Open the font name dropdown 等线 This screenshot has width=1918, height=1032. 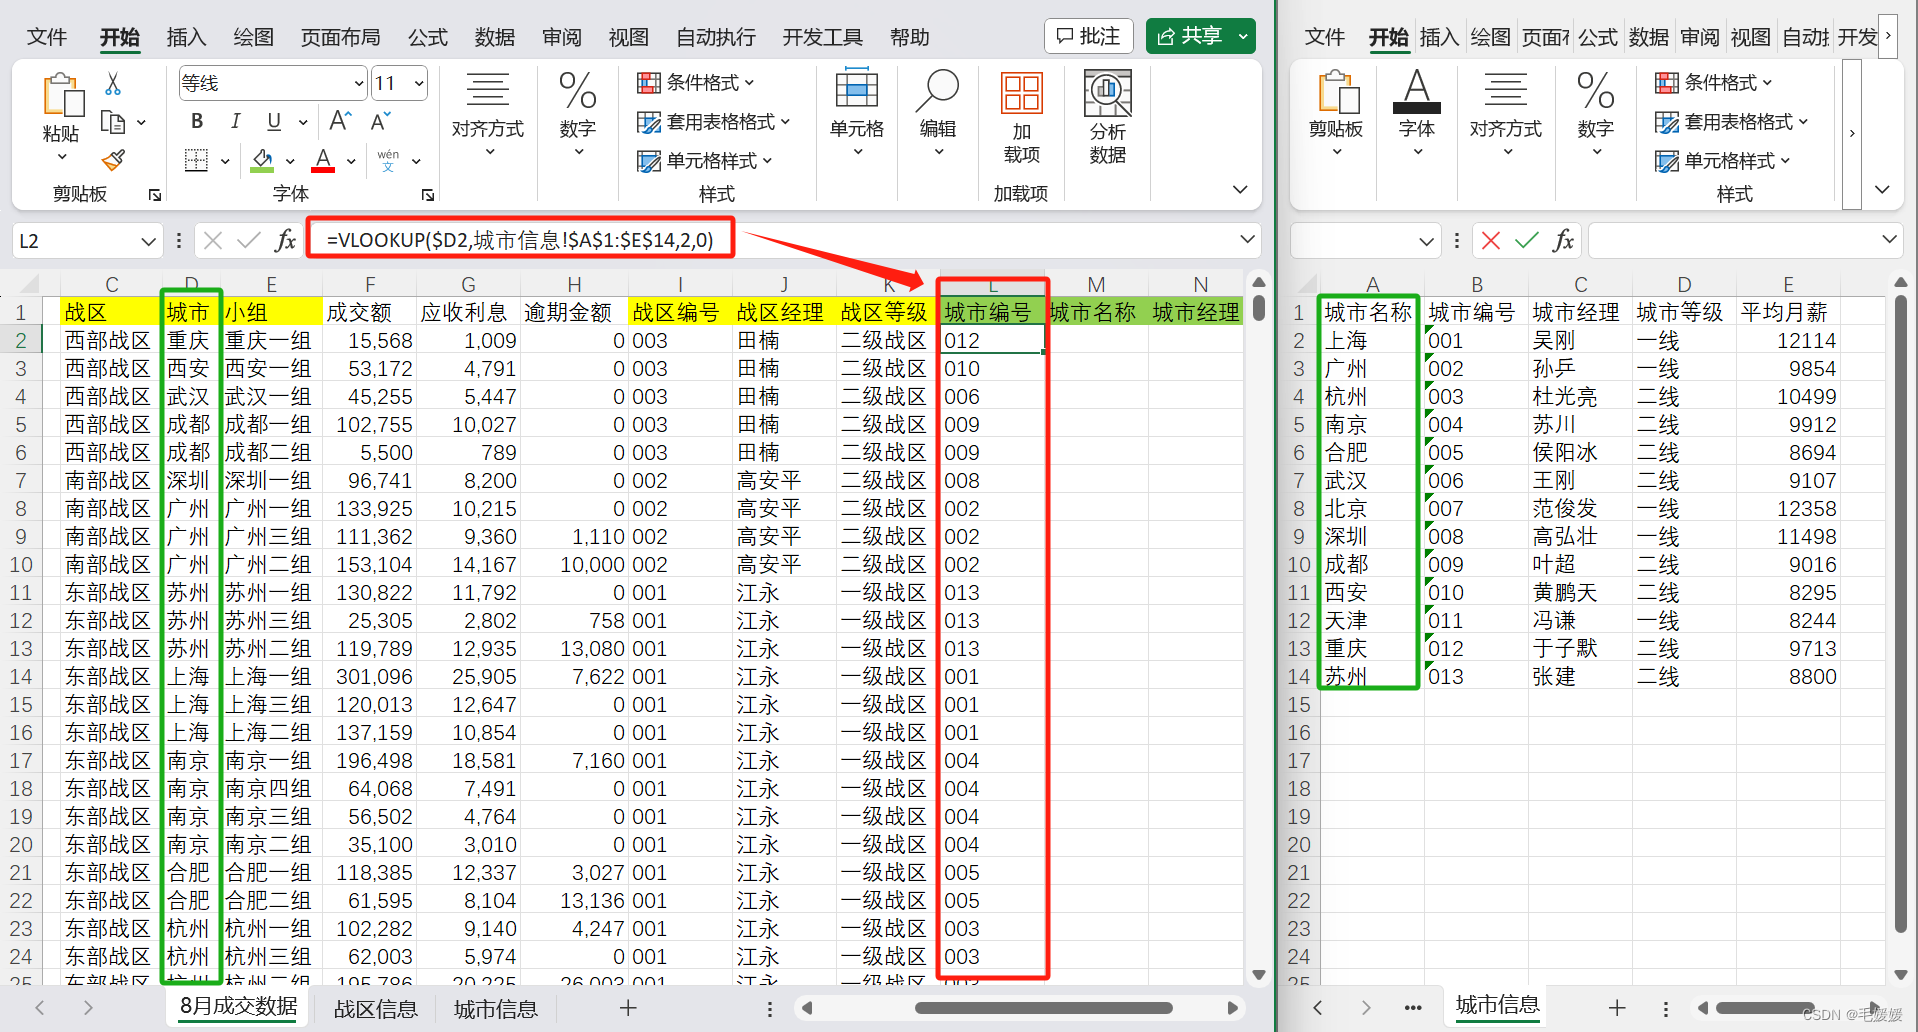pyautogui.click(x=359, y=83)
